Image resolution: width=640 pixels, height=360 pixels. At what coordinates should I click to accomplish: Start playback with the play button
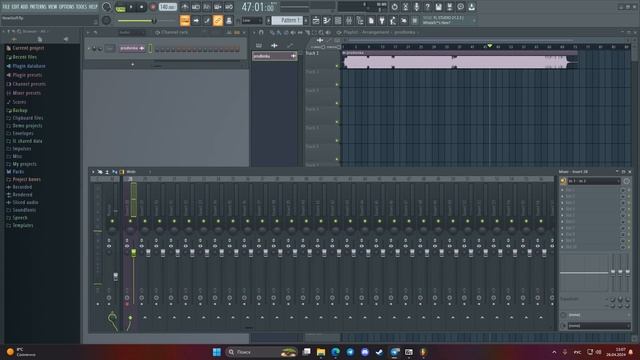[x=131, y=7]
